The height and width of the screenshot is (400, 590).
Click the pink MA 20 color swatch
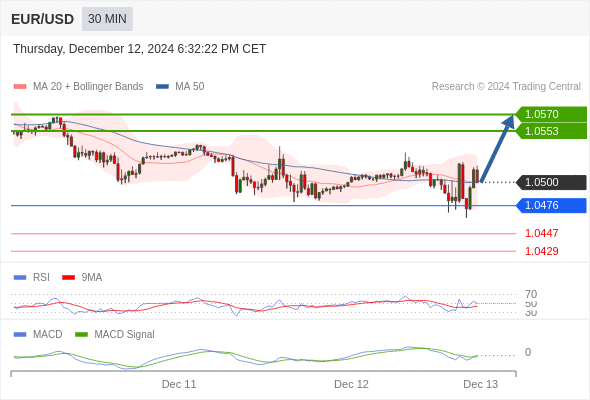20,87
